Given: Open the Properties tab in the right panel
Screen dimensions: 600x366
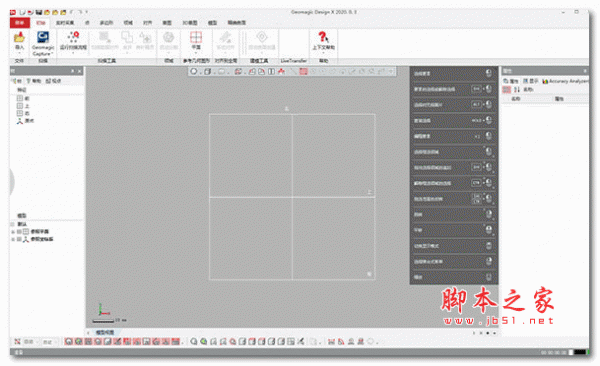Looking at the screenshot, I should tap(511, 81).
